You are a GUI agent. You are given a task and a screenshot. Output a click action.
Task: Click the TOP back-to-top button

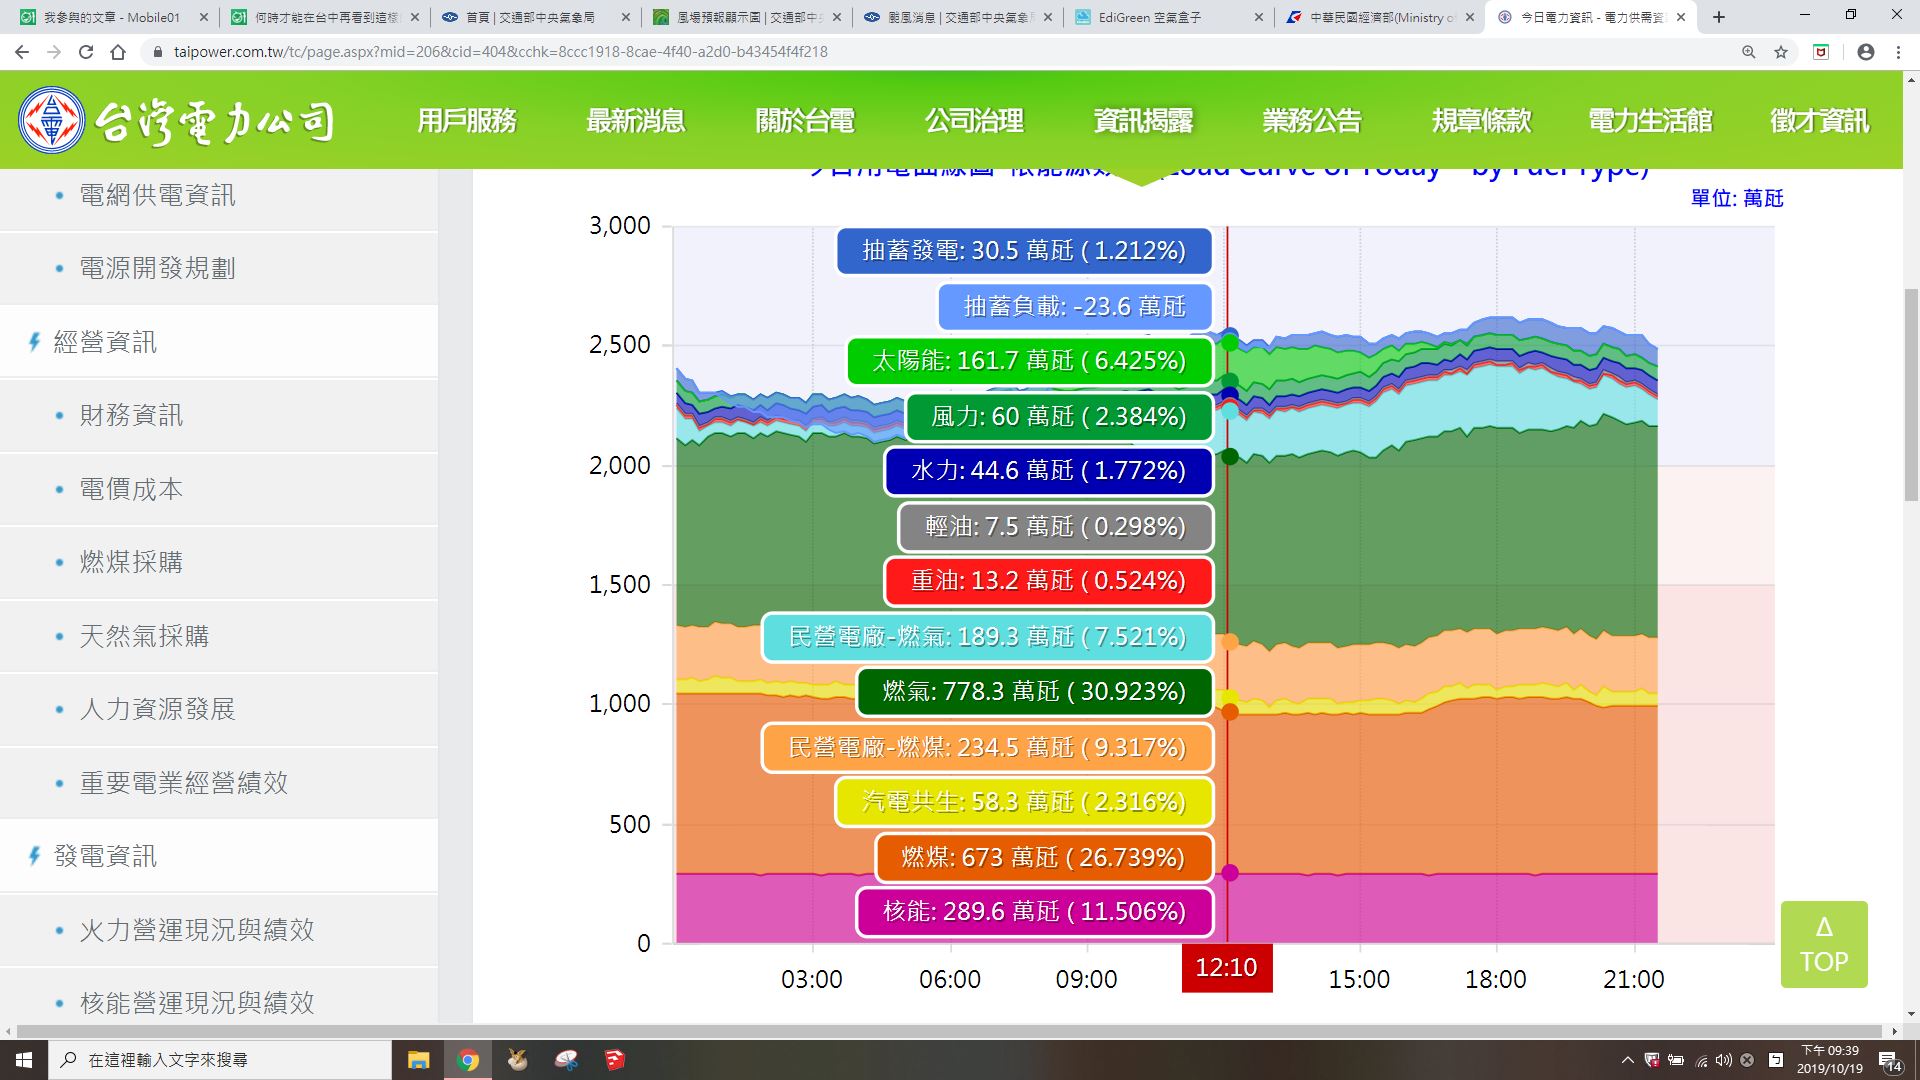point(1824,944)
